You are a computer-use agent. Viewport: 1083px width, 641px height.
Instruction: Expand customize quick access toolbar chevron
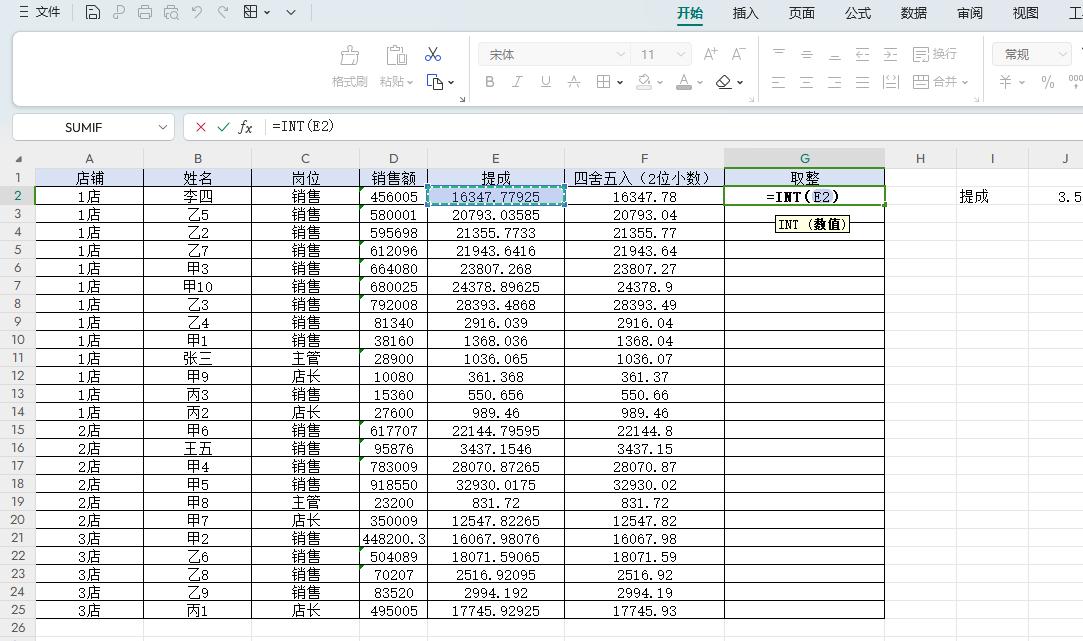pos(291,12)
